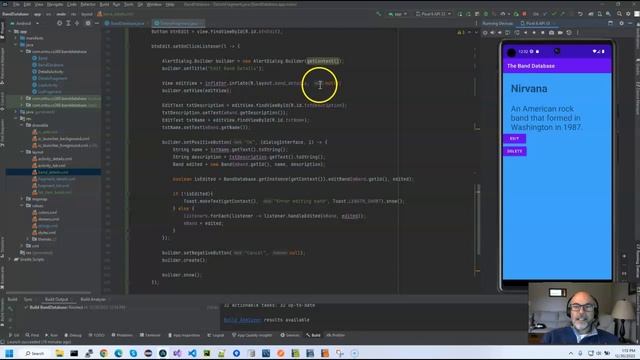
Task: Open Running Devices panel gear options
Action: pyautogui.click(x=621, y=23)
